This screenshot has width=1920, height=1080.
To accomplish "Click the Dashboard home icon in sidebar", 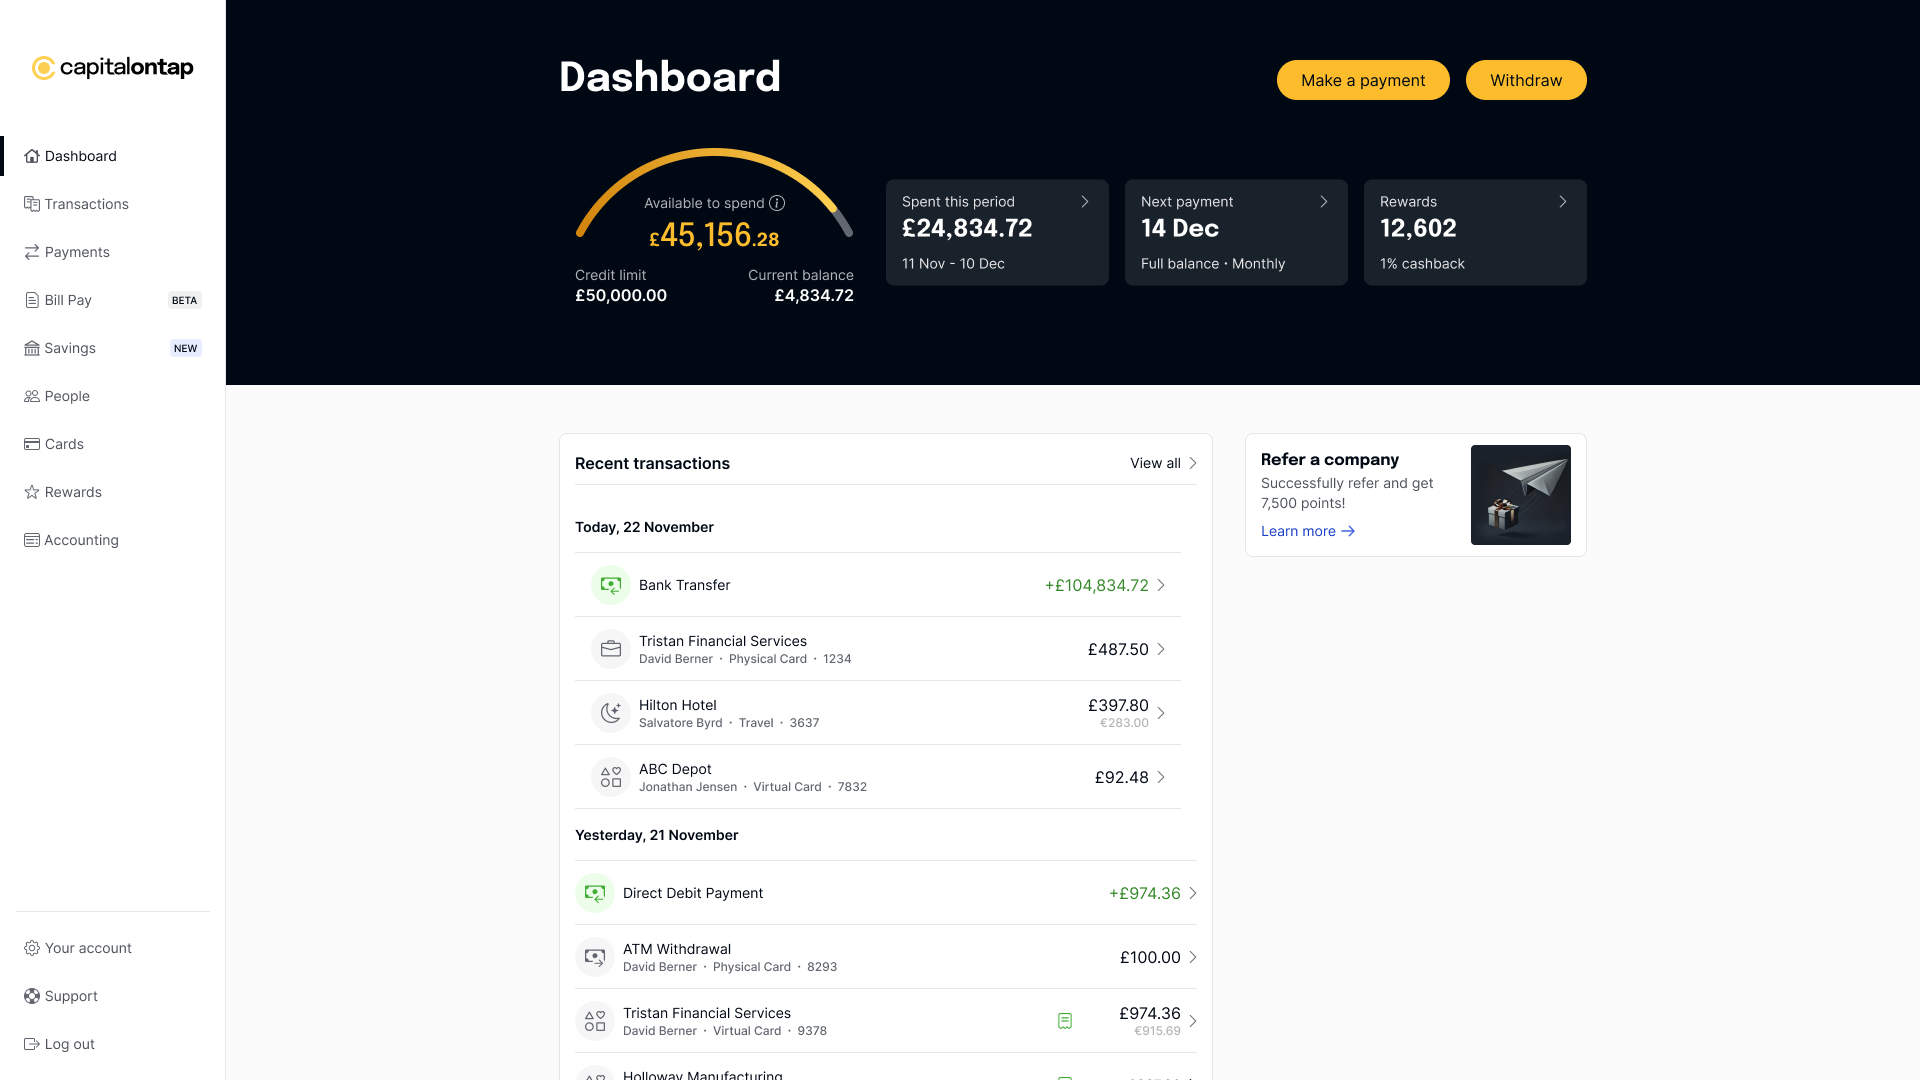I will (32, 156).
